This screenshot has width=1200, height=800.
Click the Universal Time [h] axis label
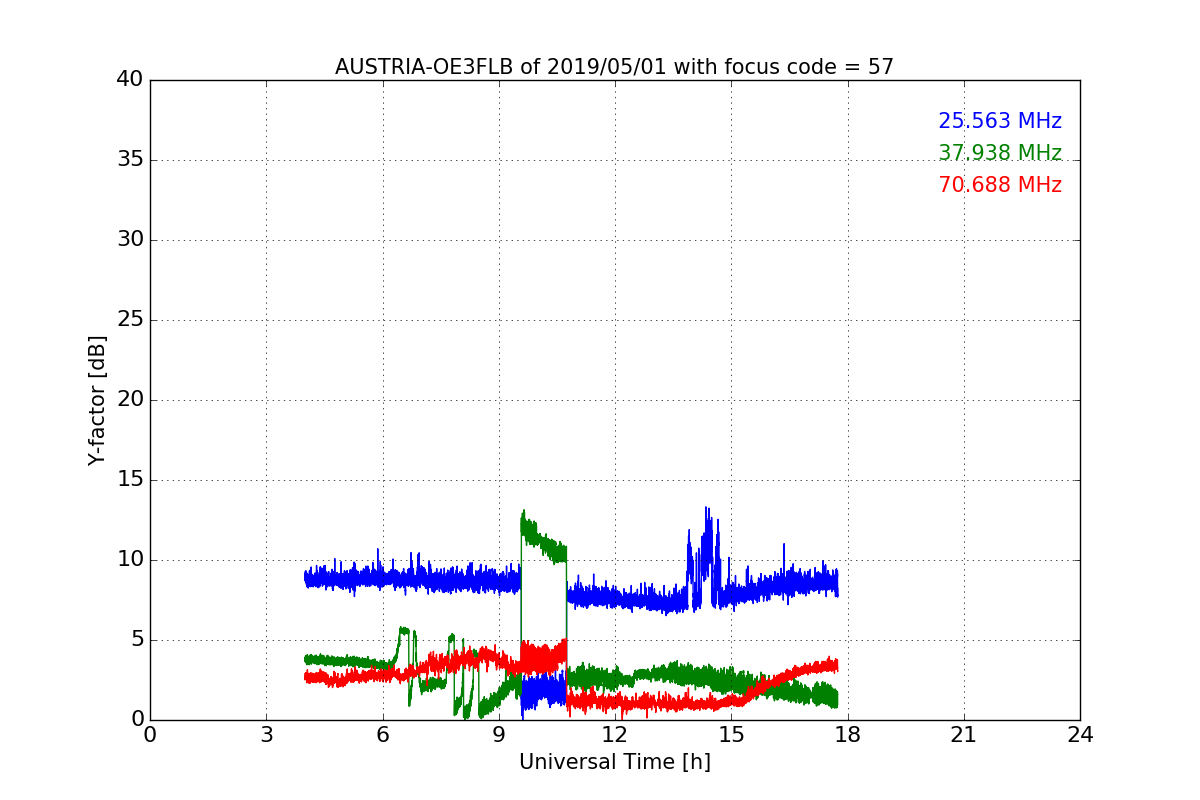[614, 762]
